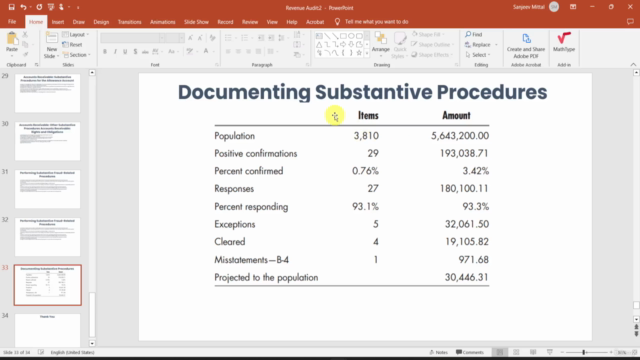Toggle Strikethrough formatting
Viewport: 640px width, 360px height.
click(x=145, y=51)
